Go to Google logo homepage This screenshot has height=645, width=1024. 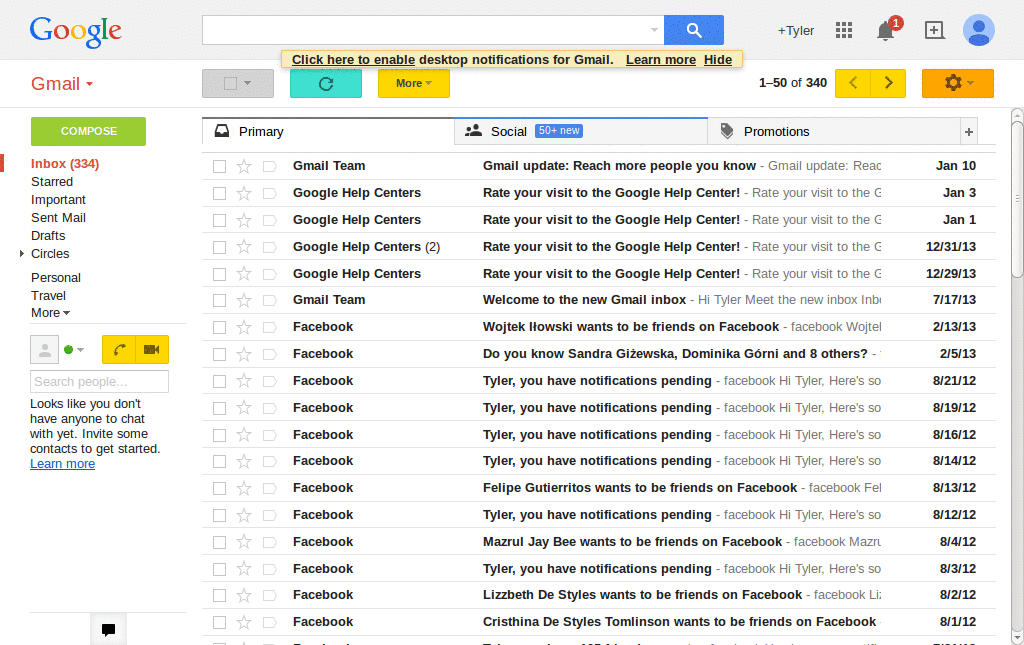75,31
